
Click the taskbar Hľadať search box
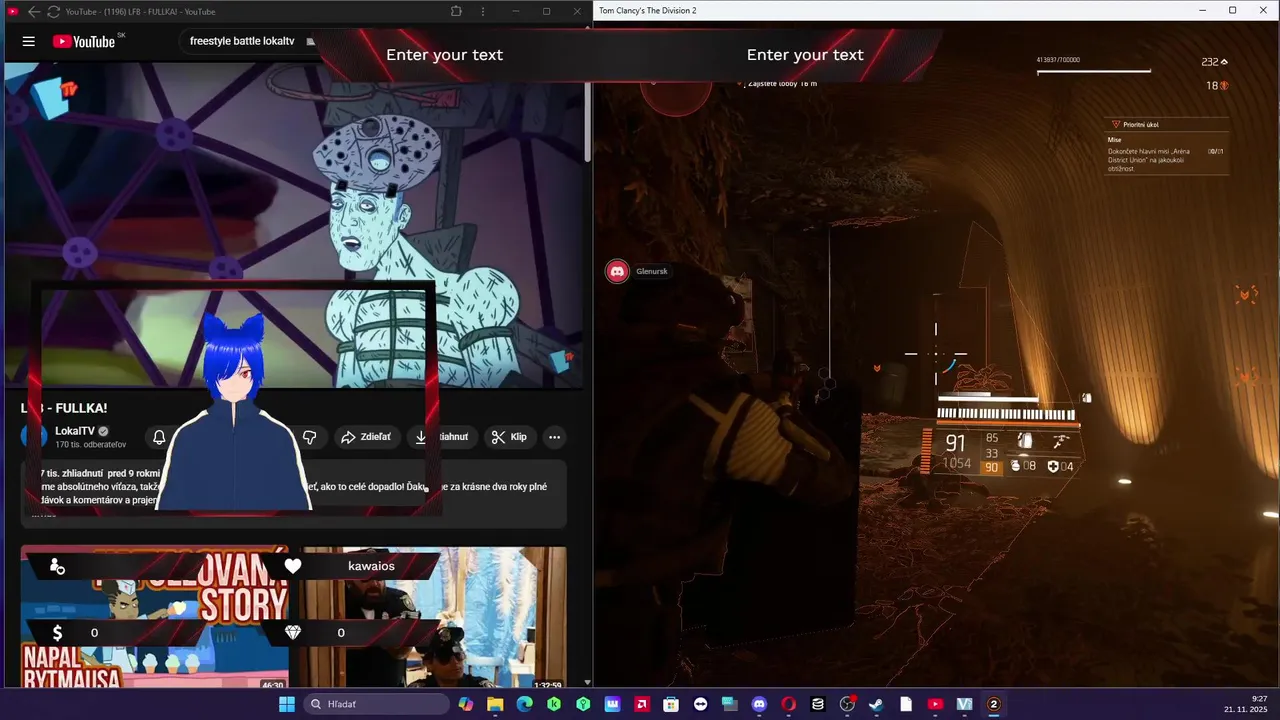tap(376, 704)
